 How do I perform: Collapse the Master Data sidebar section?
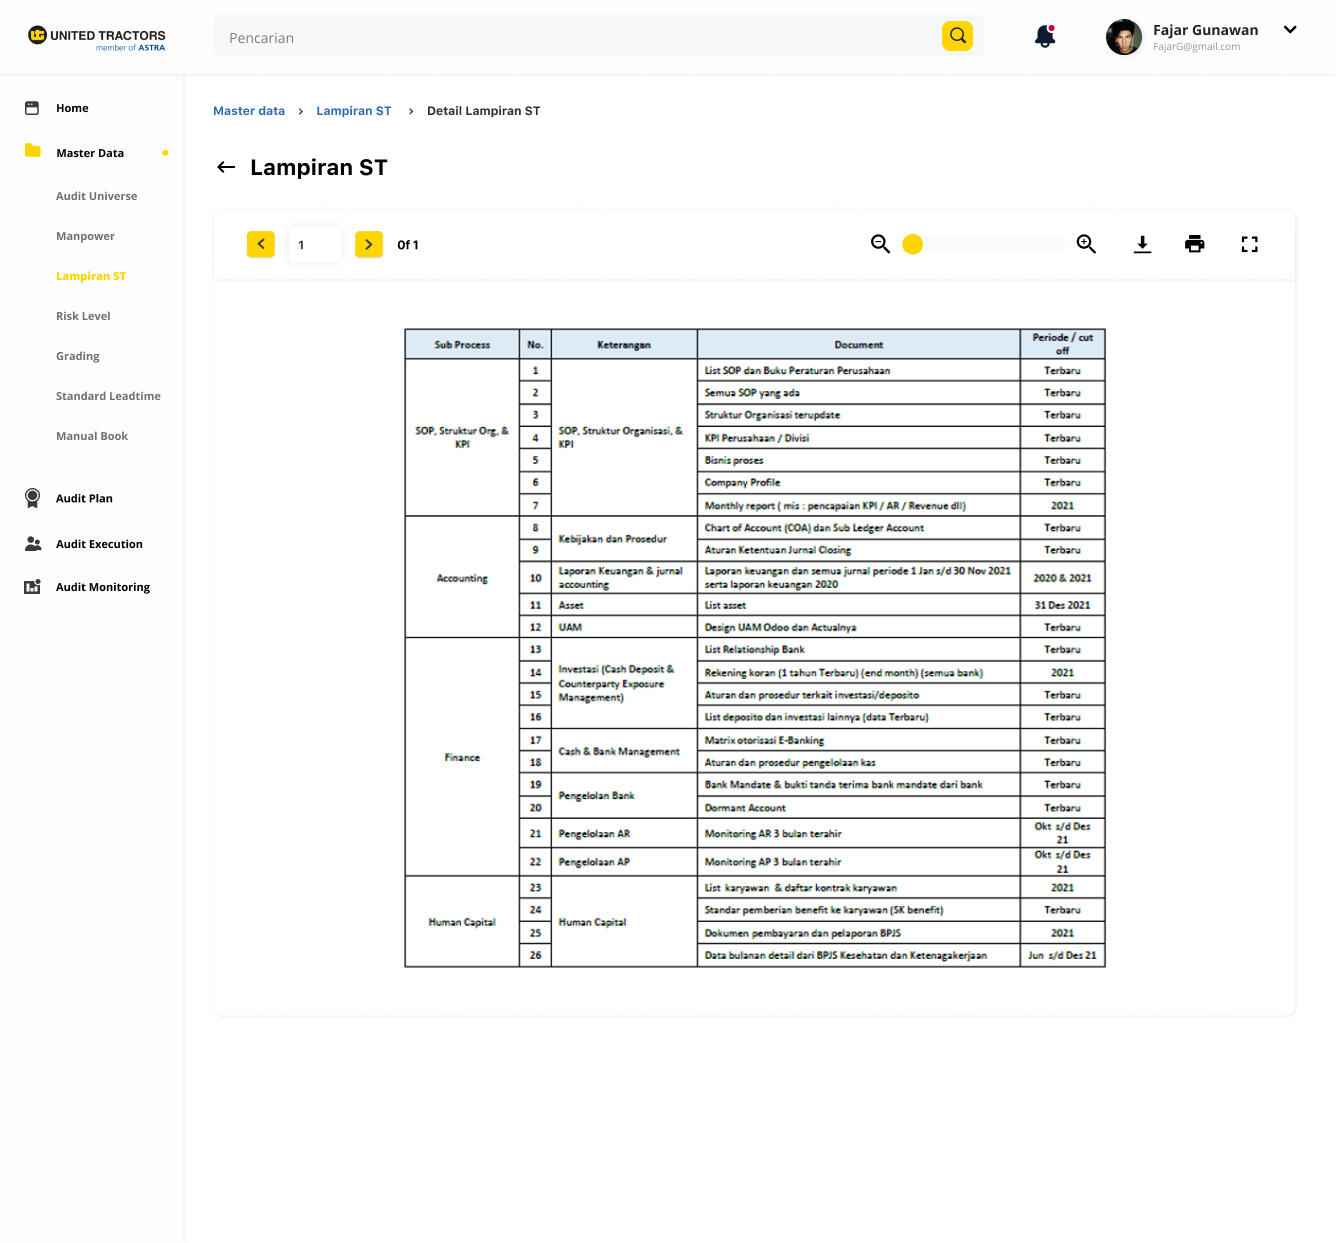(x=90, y=153)
